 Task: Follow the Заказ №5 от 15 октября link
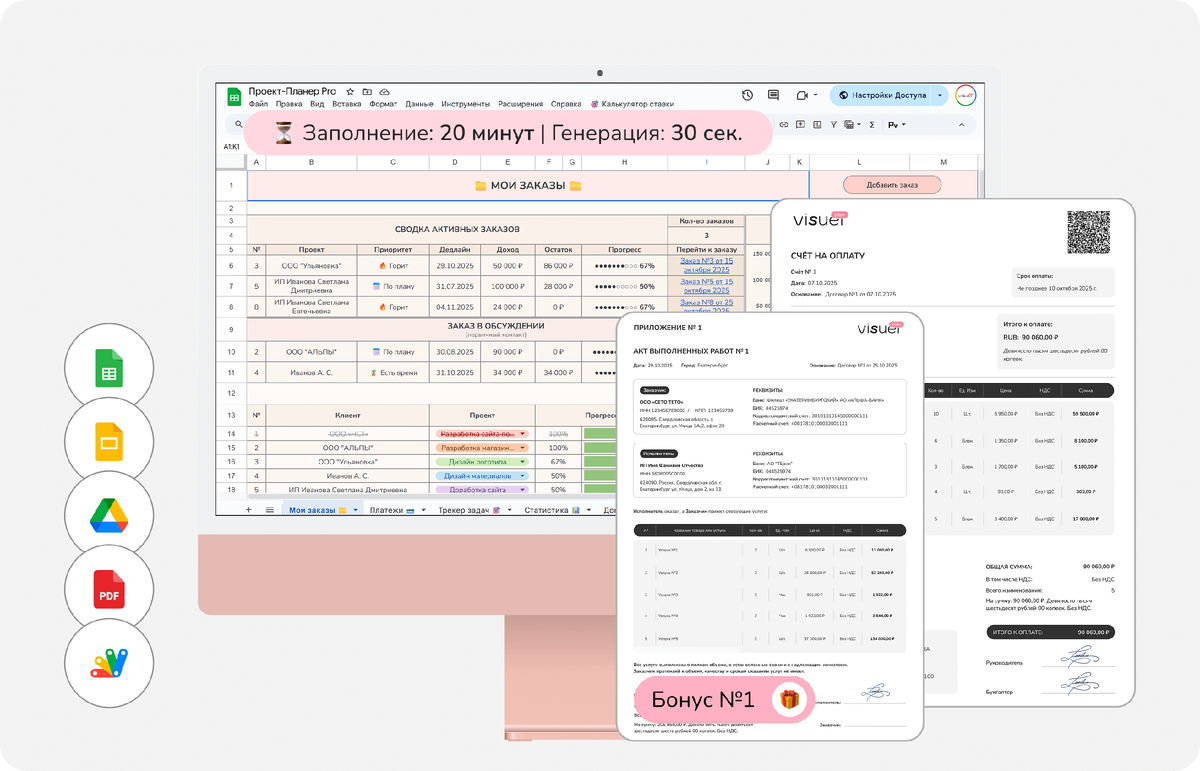706,286
